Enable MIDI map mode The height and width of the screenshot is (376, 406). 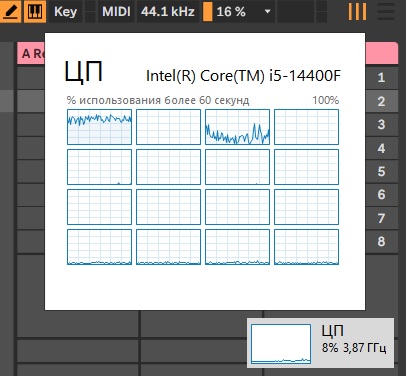116,11
